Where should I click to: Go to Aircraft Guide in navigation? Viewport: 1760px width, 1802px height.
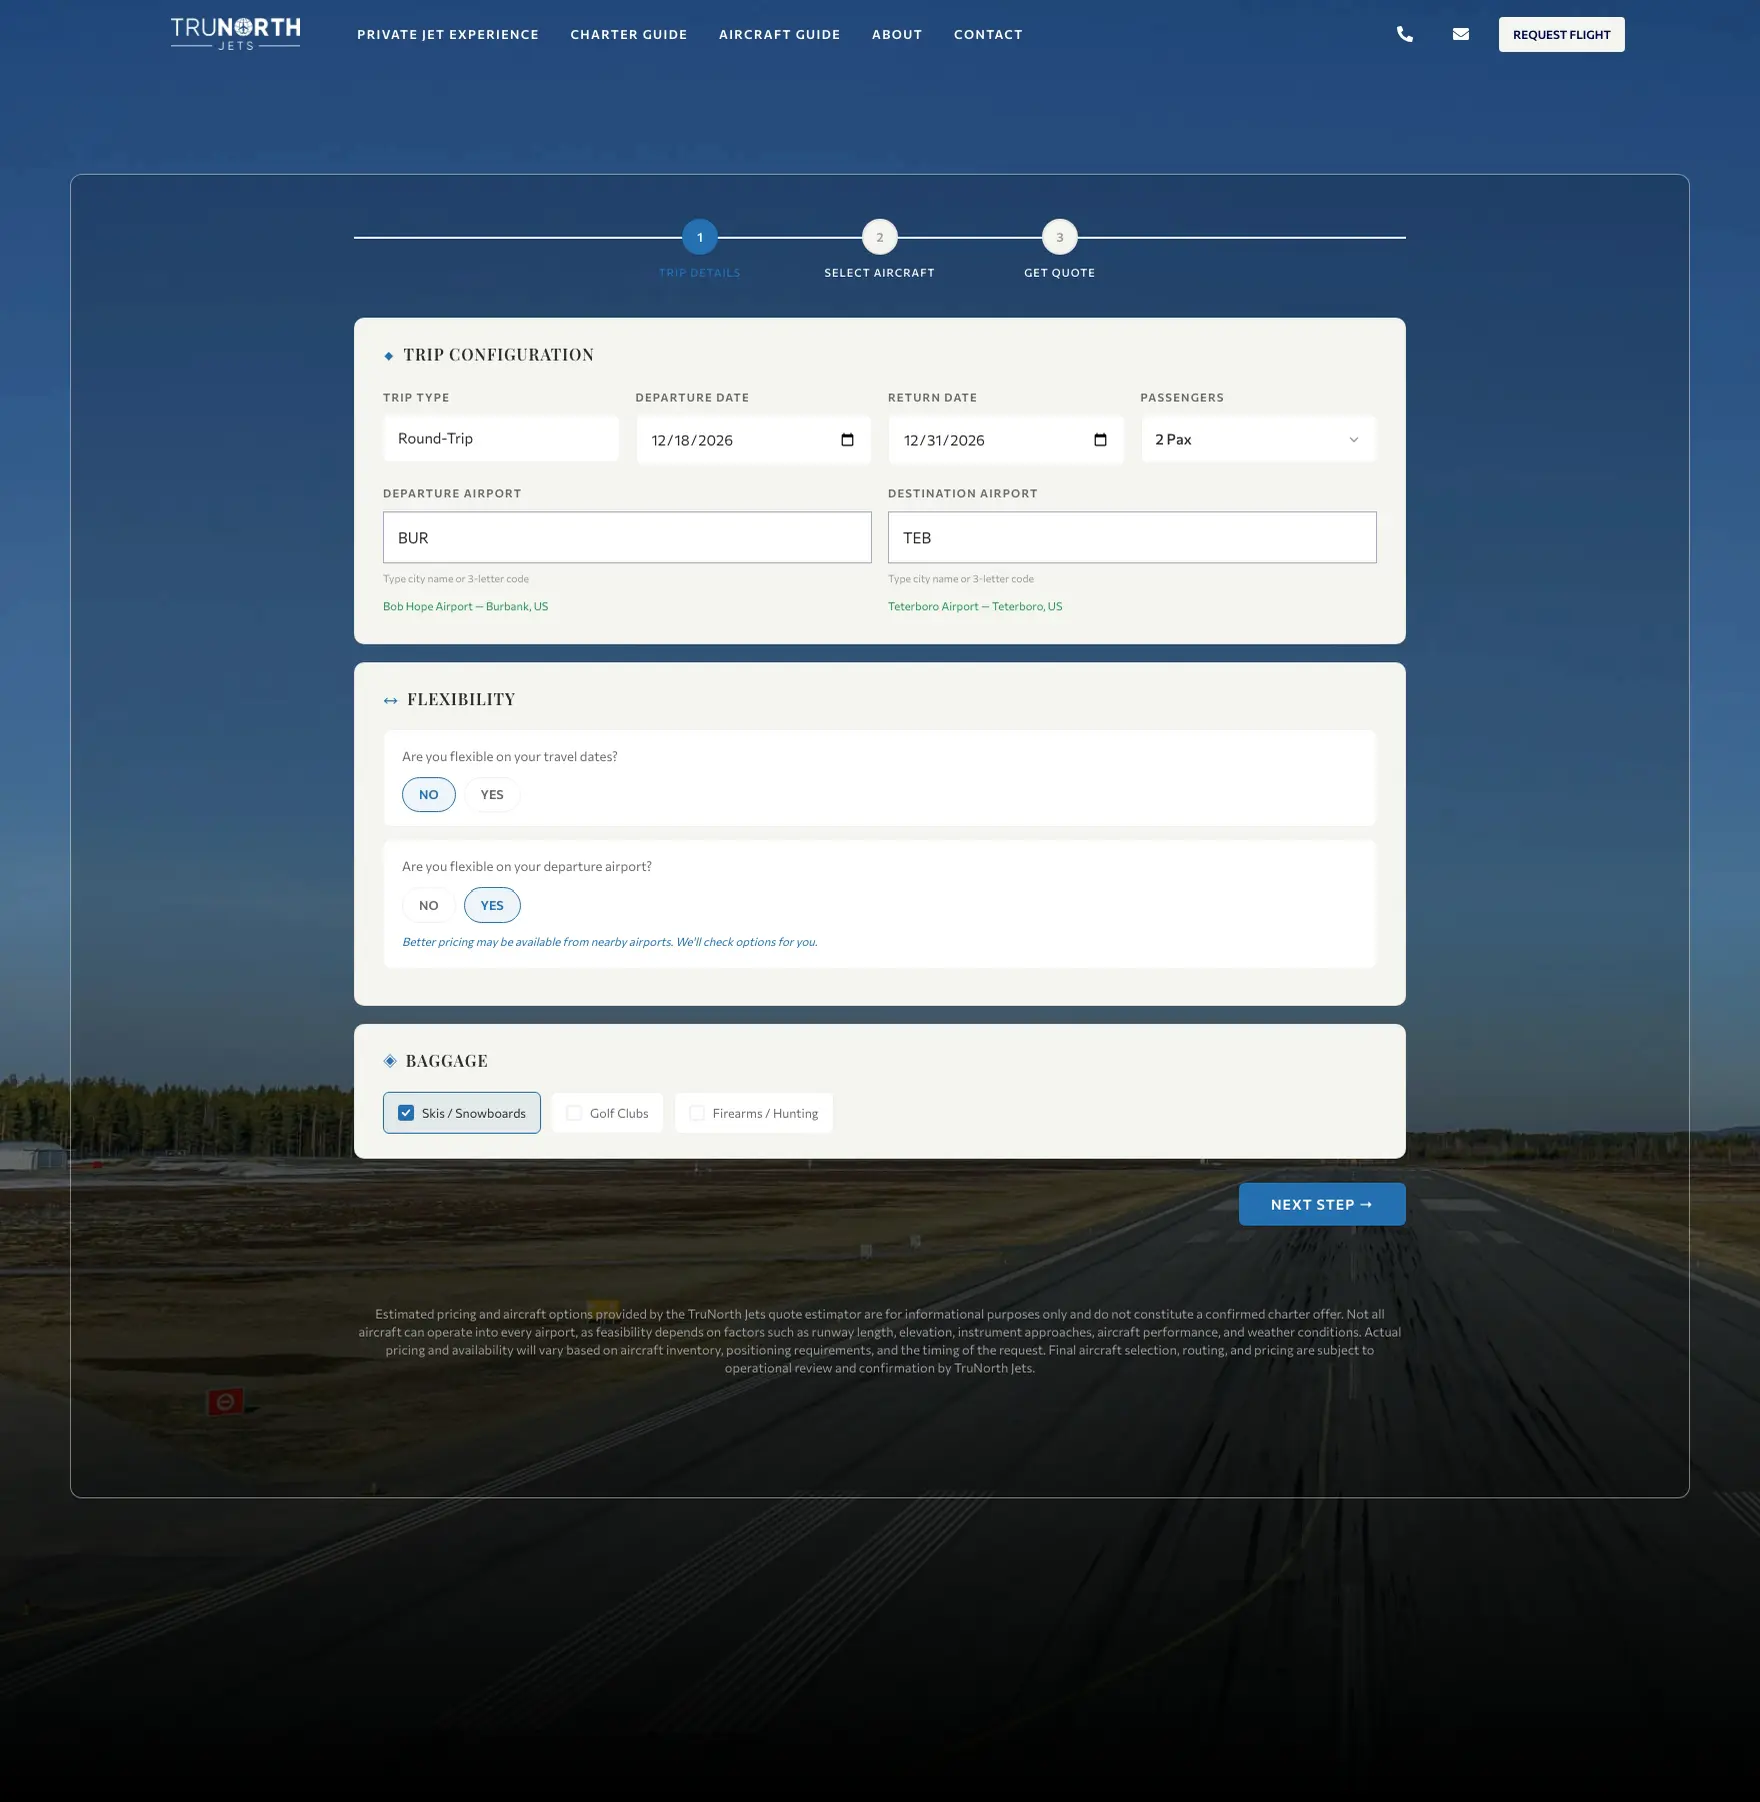tap(780, 34)
